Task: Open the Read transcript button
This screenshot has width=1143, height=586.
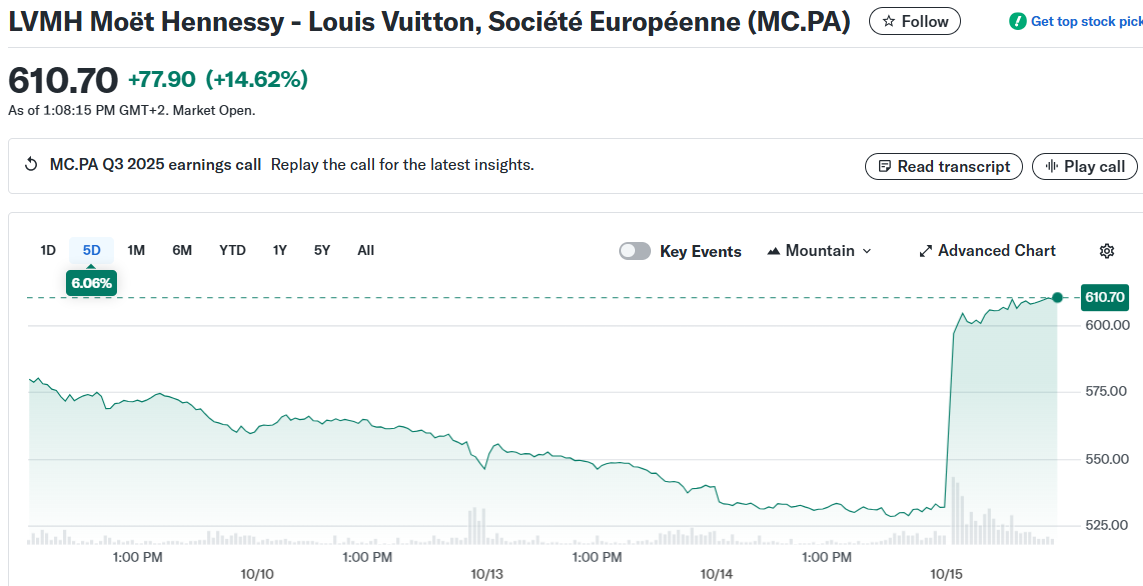Action: [944, 167]
